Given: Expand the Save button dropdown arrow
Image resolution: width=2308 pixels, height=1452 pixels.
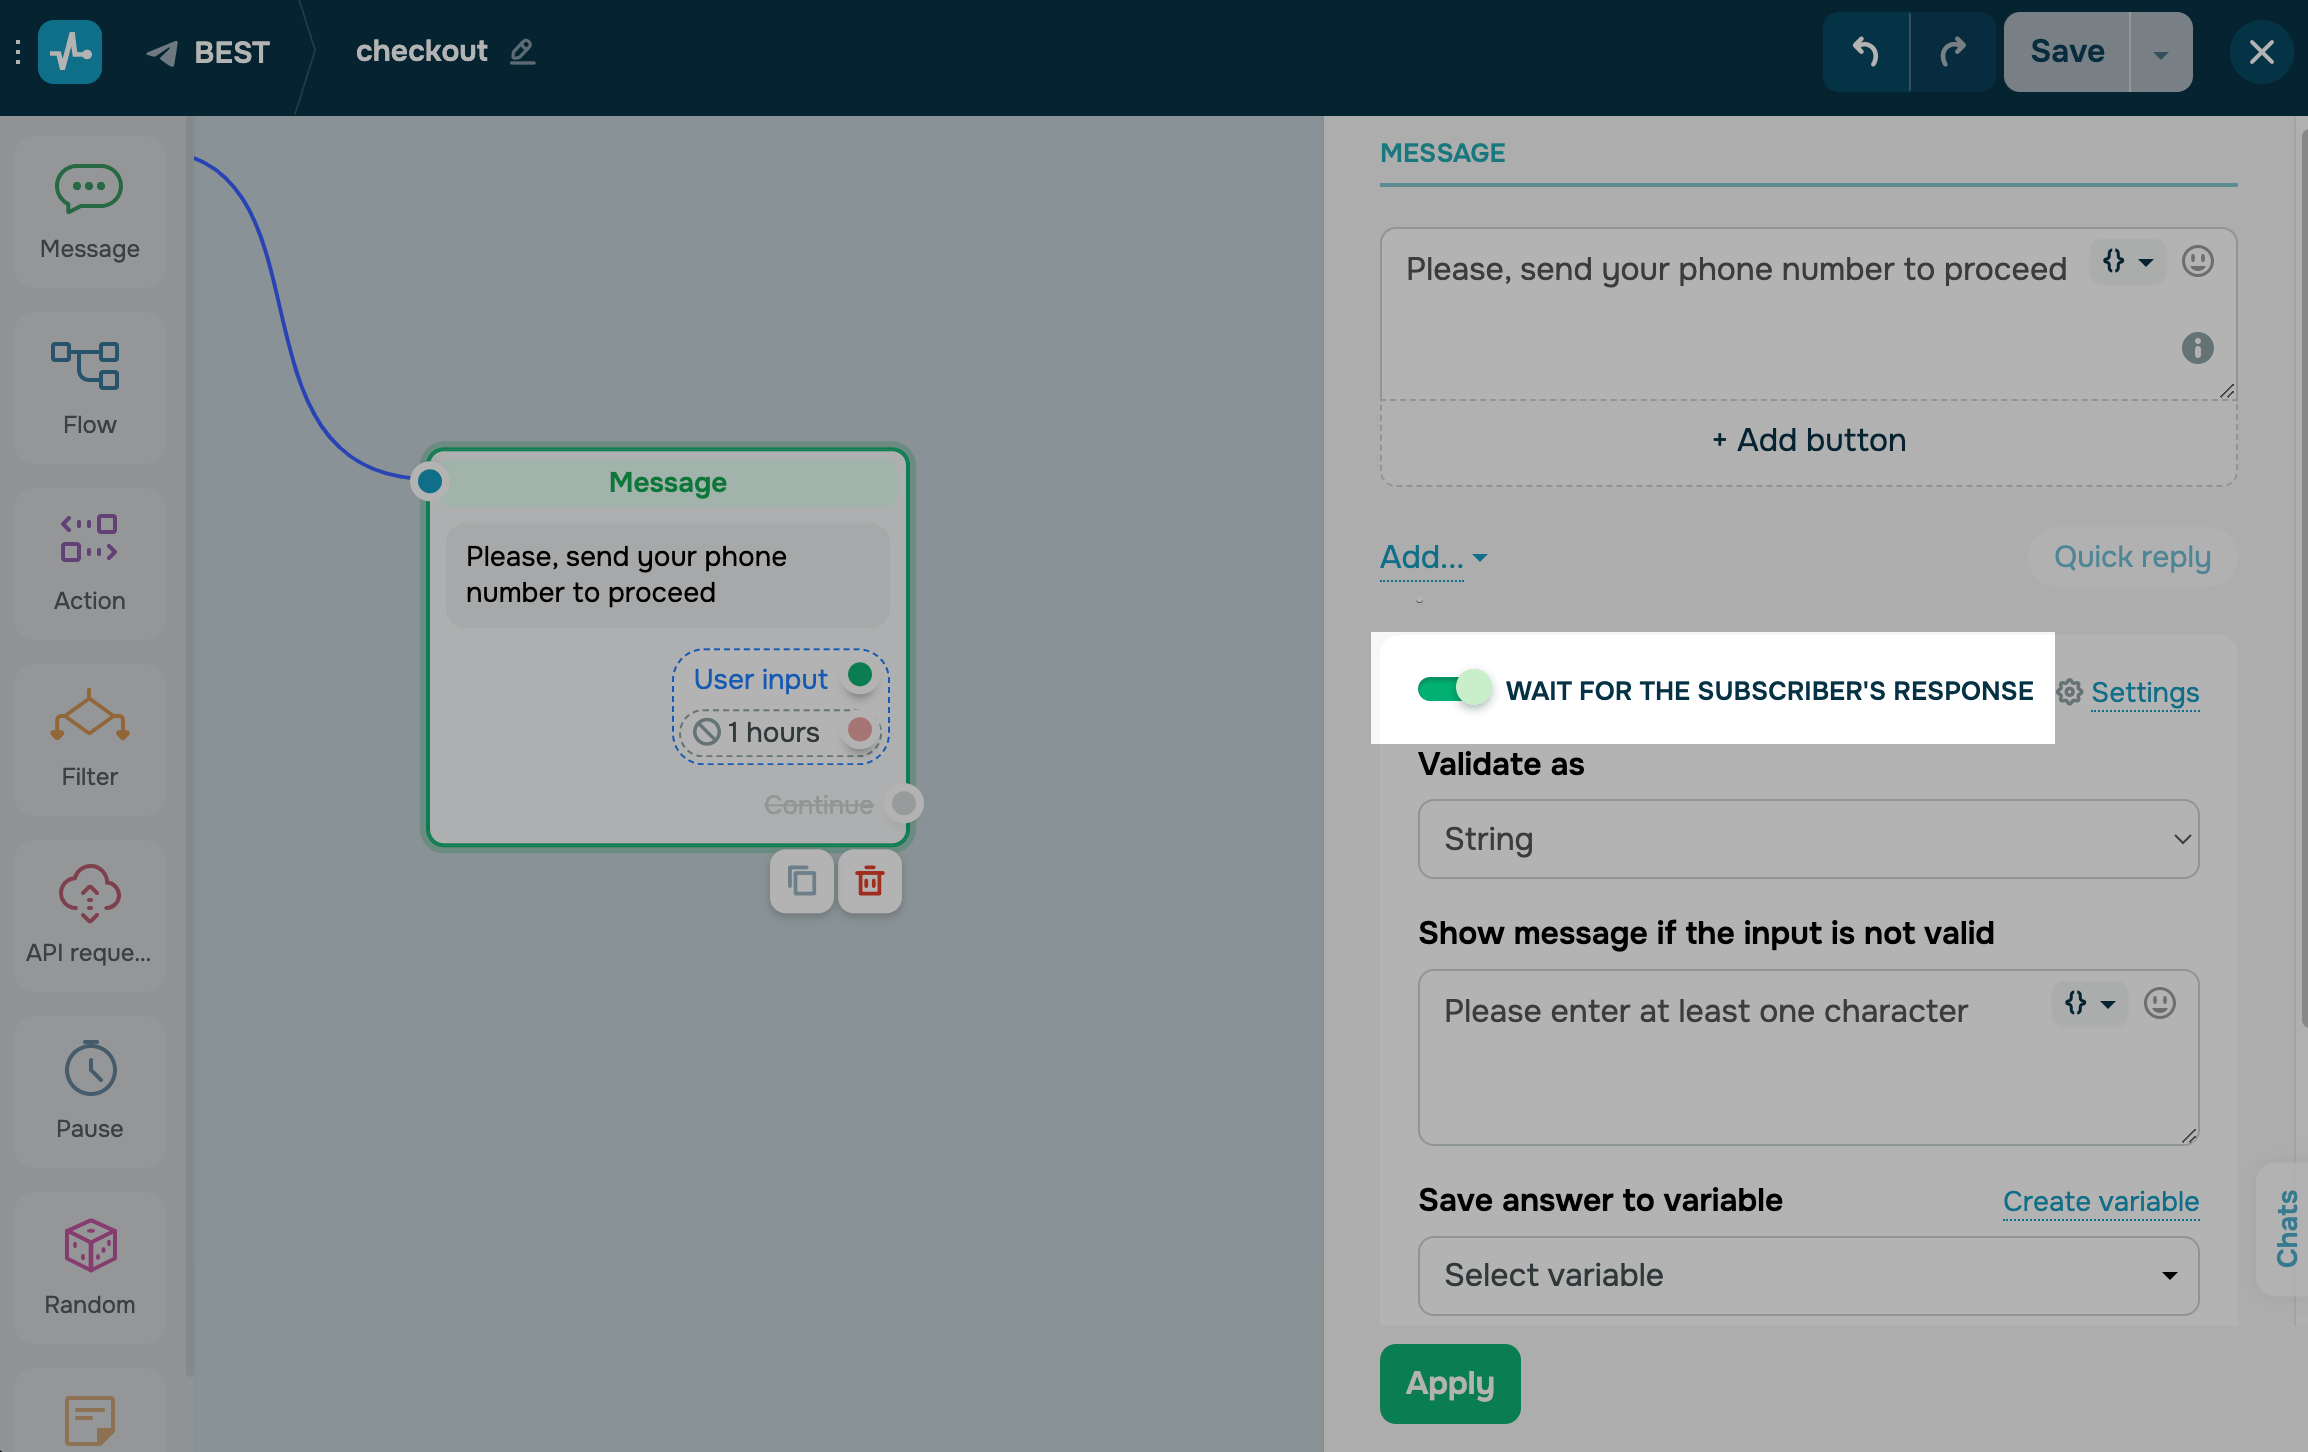Looking at the screenshot, I should coord(2160,53).
